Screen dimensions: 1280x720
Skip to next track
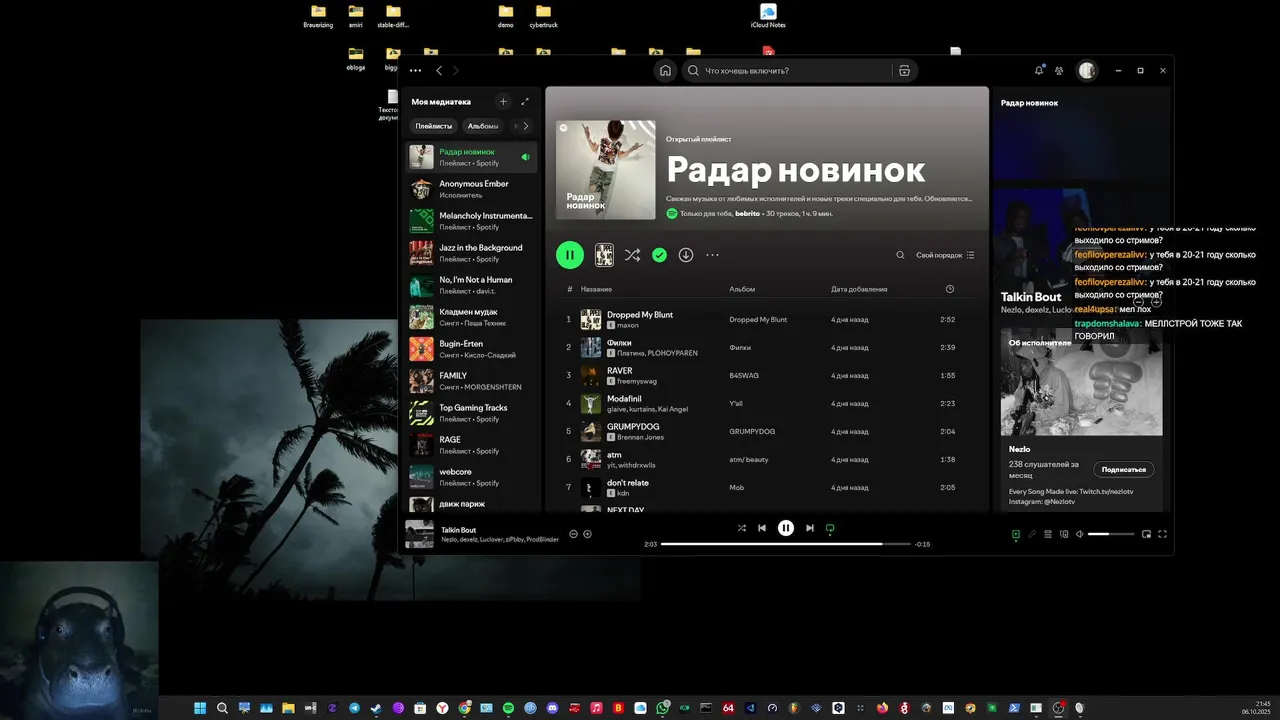(x=810, y=528)
